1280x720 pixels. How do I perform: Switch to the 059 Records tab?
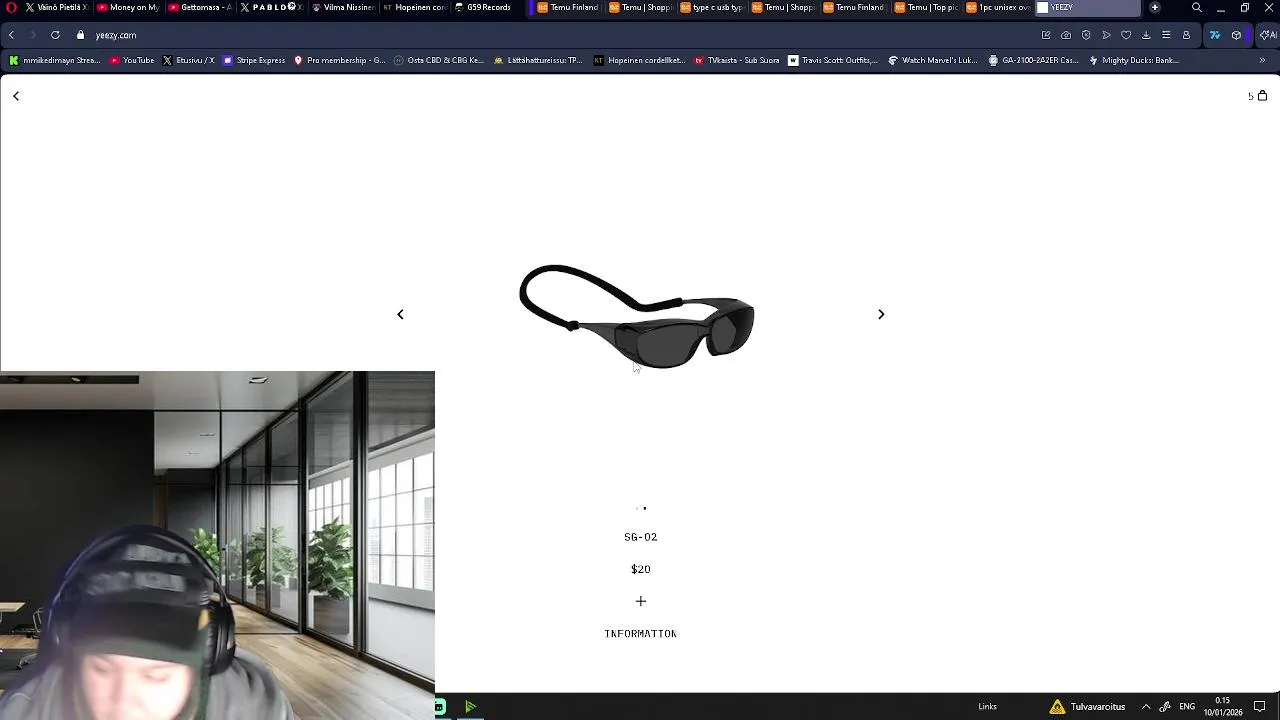pyautogui.click(x=485, y=7)
